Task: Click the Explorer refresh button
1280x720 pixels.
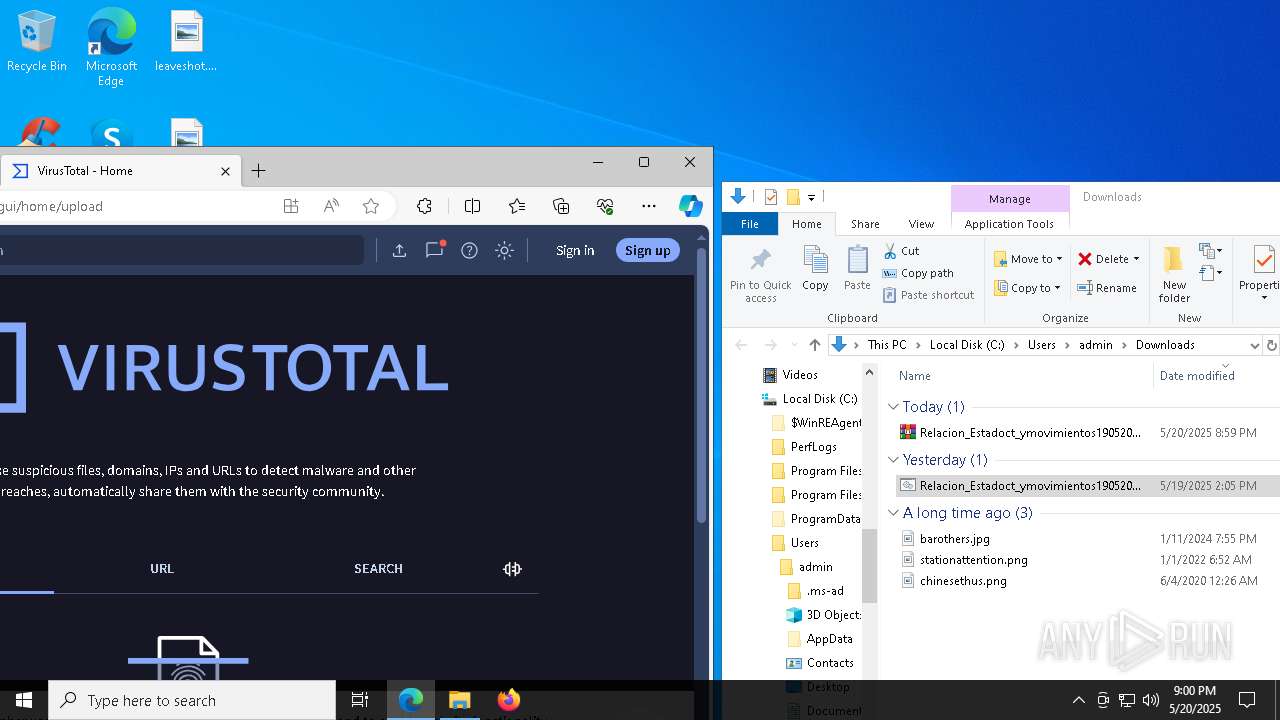Action: 1271,345
